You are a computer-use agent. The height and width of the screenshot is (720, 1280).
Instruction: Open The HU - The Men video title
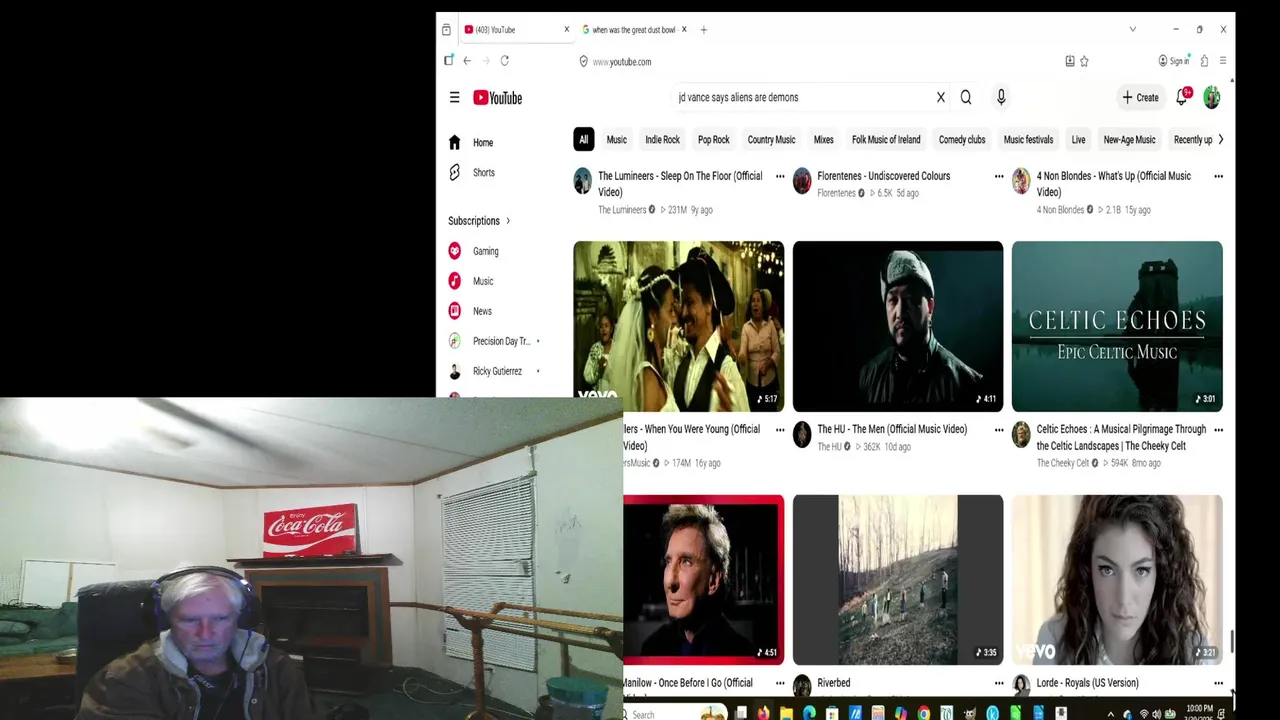pyautogui.click(x=892, y=429)
